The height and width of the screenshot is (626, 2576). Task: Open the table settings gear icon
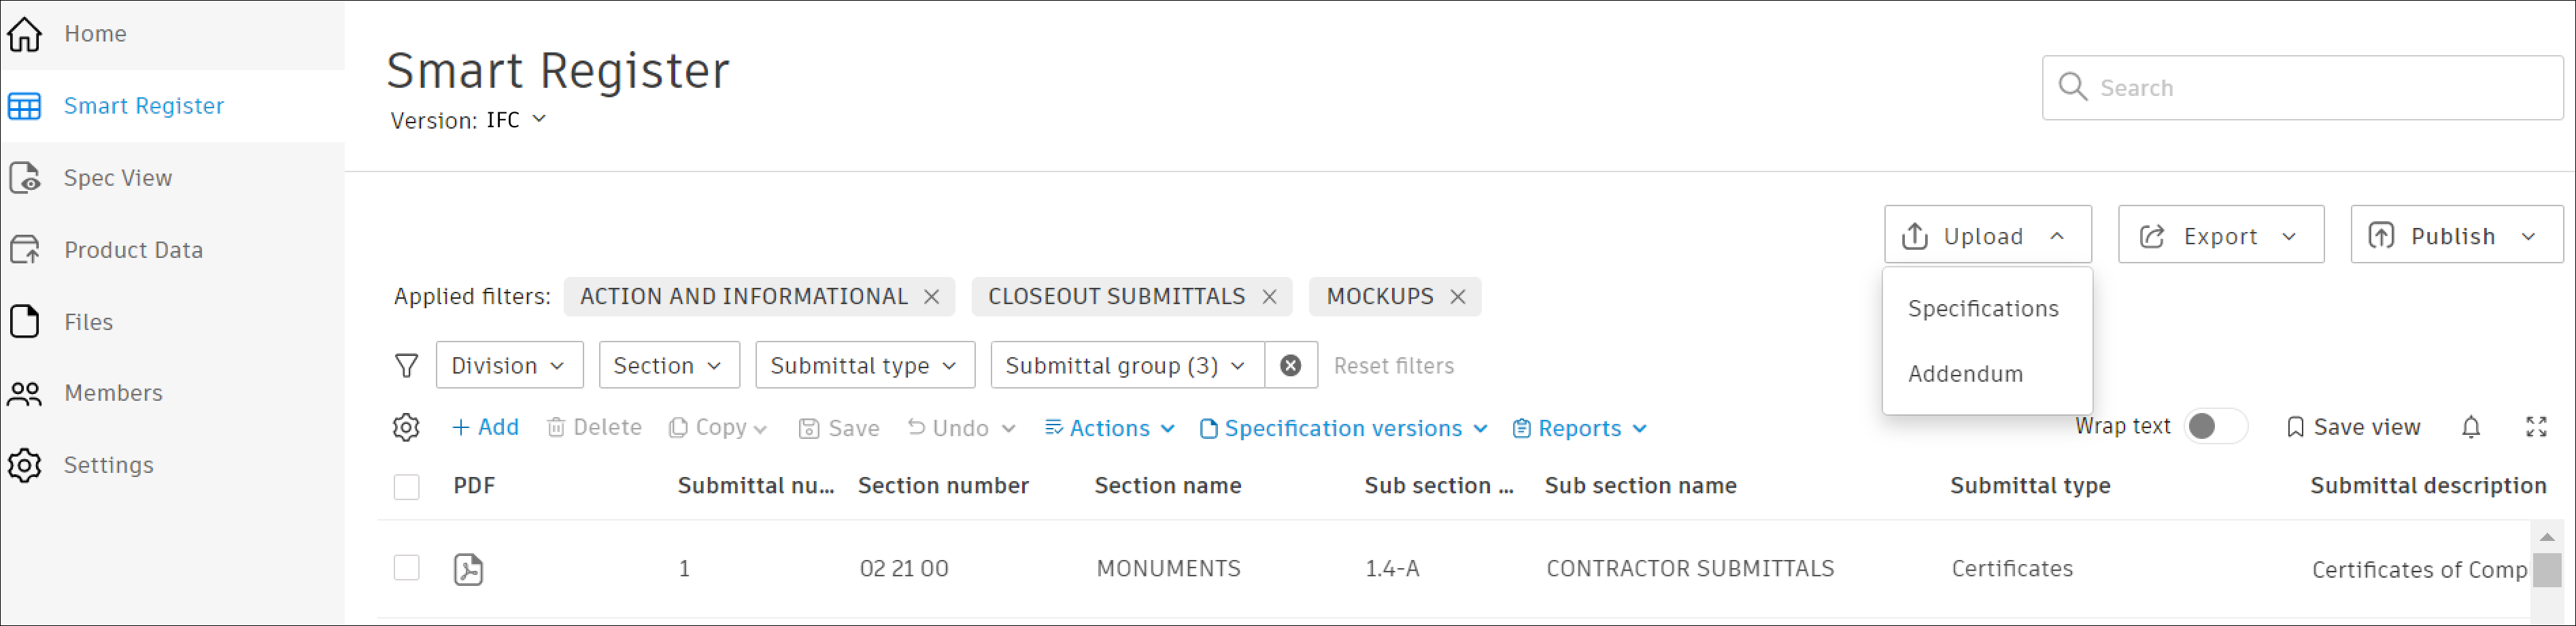(406, 428)
